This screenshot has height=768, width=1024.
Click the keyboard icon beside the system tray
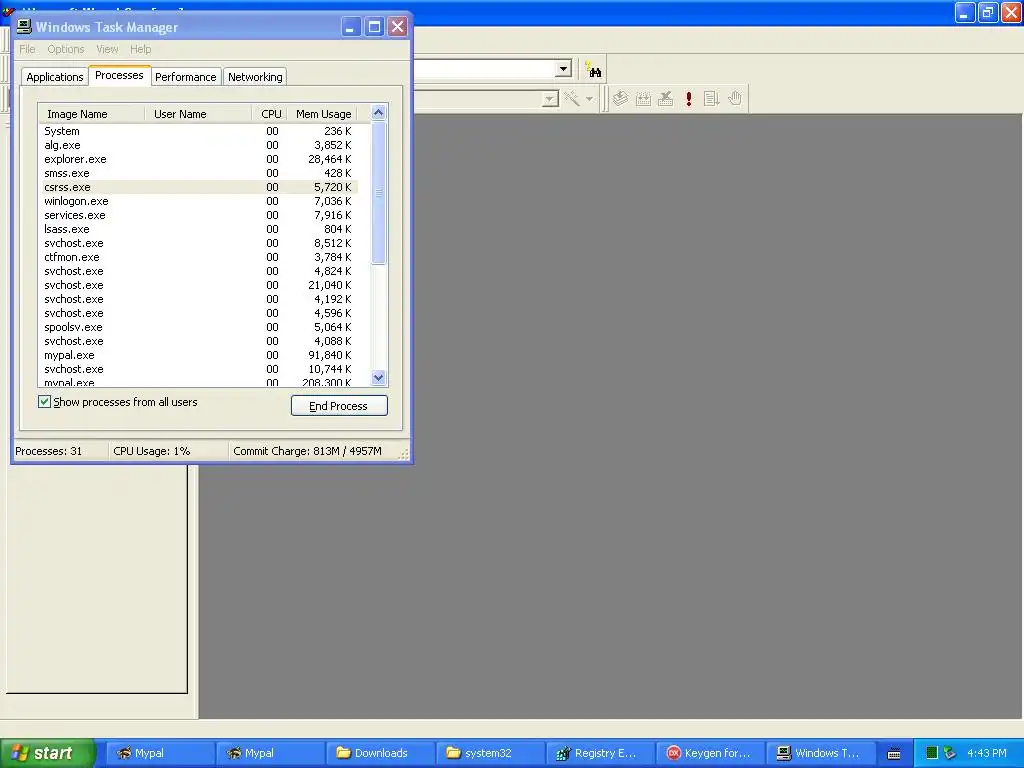[x=894, y=754]
